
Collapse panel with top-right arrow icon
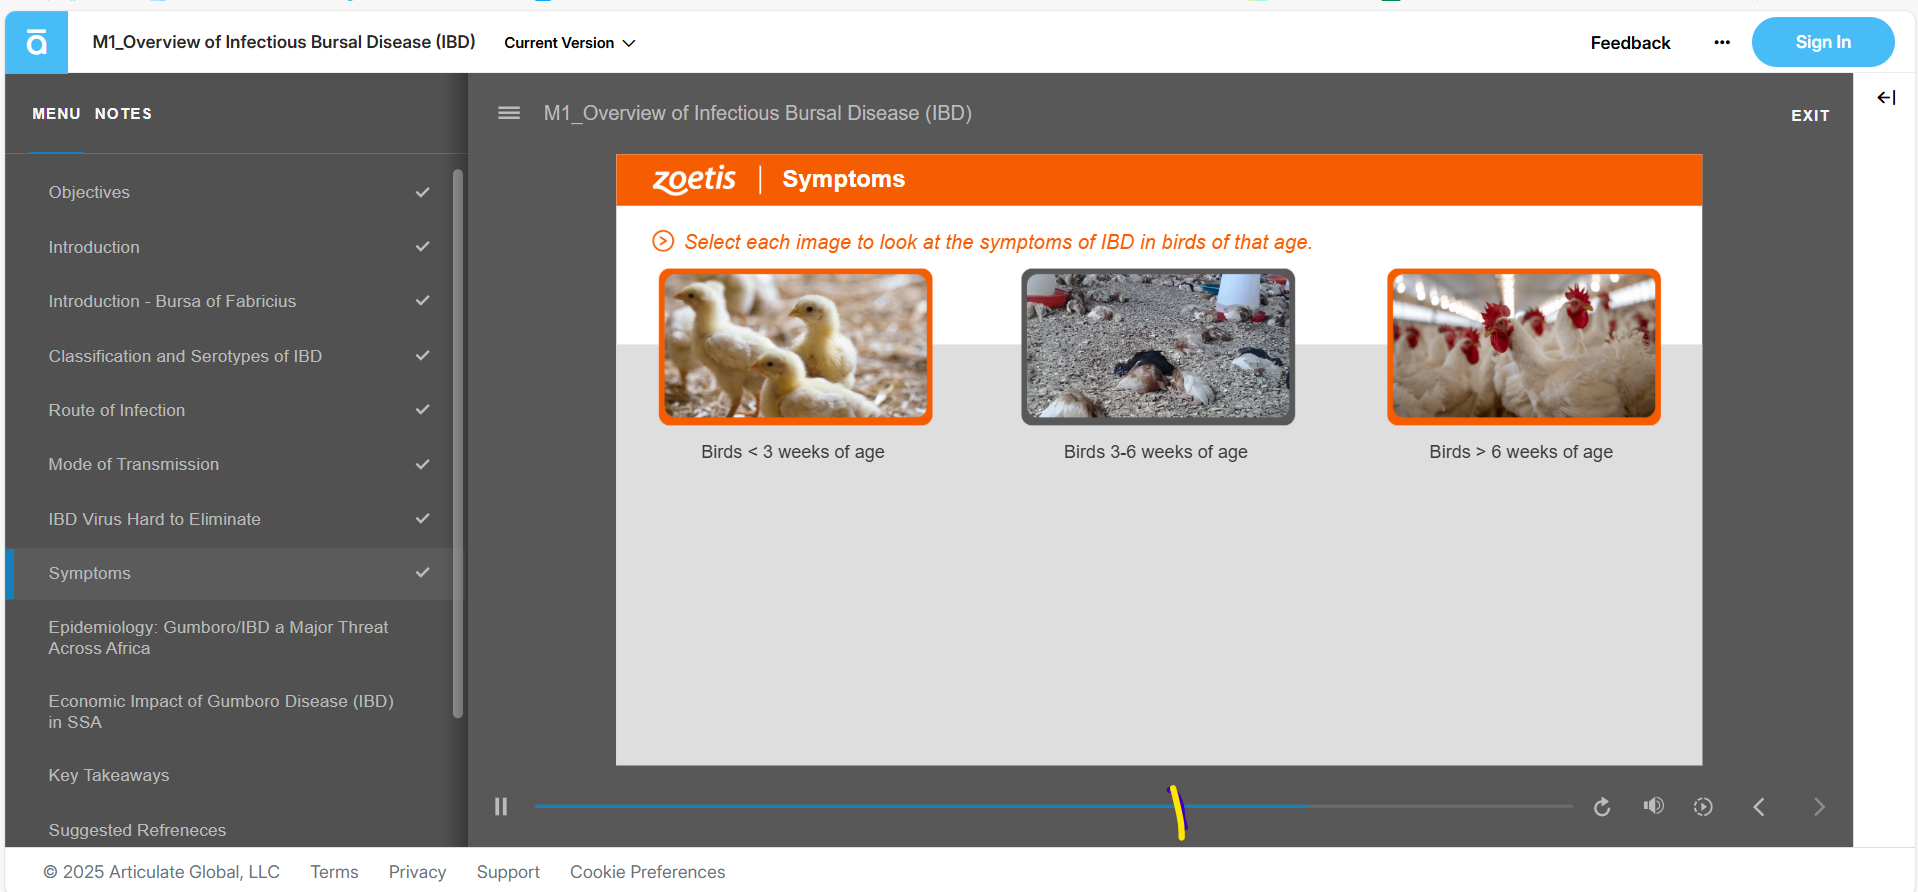(x=1886, y=97)
